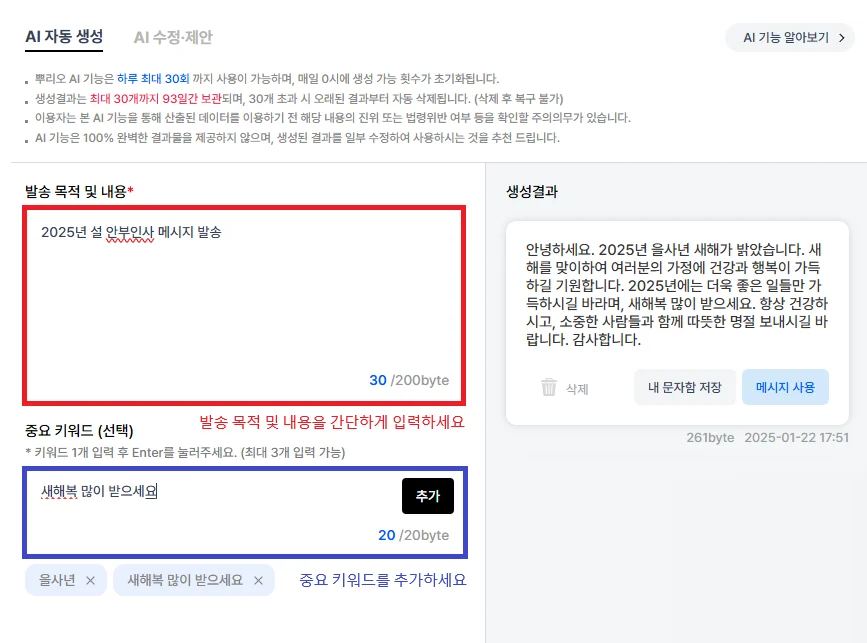Image resolution: width=867 pixels, height=643 pixels.
Task: Click the 261byte size indicator
Action: [710, 437]
